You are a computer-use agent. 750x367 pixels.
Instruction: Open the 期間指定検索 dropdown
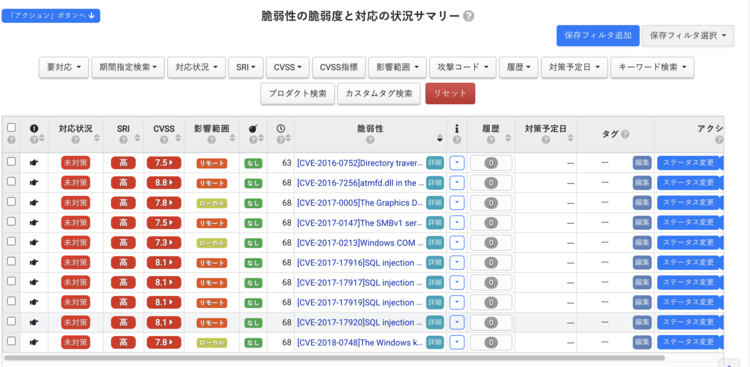tap(128, 67)
